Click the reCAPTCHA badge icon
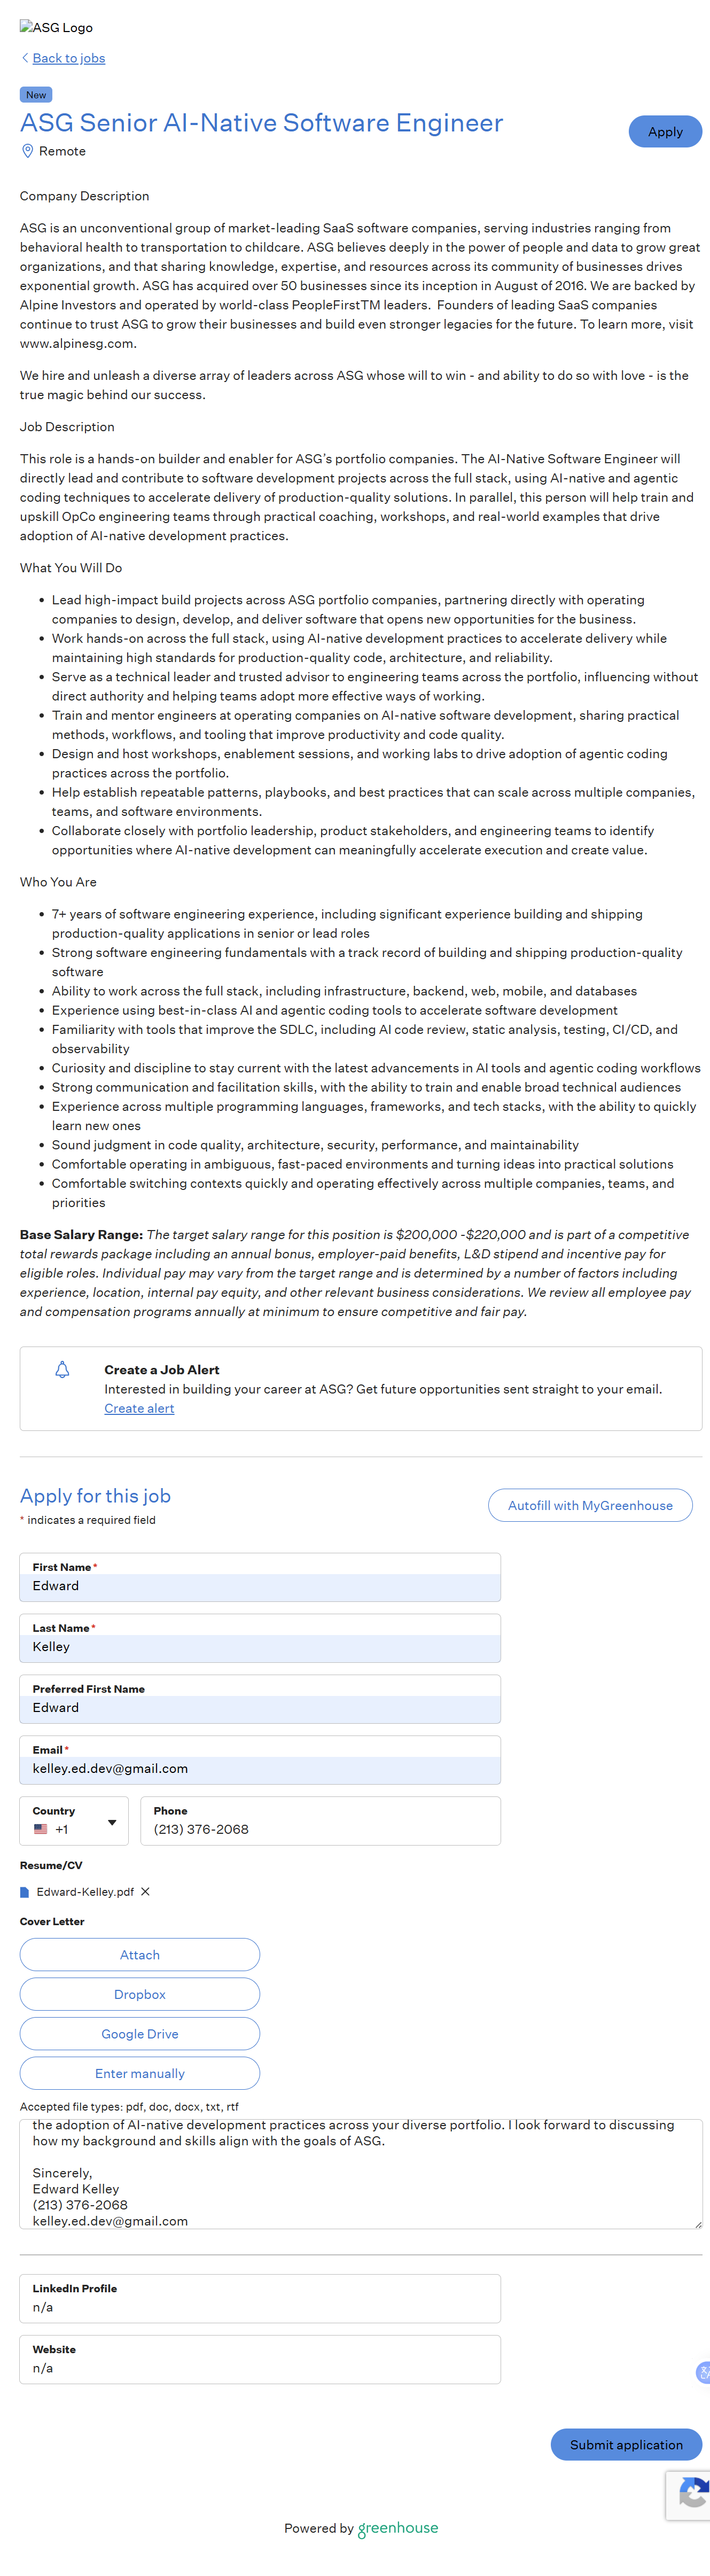The image size is (710, 2576). [692, 2495]
